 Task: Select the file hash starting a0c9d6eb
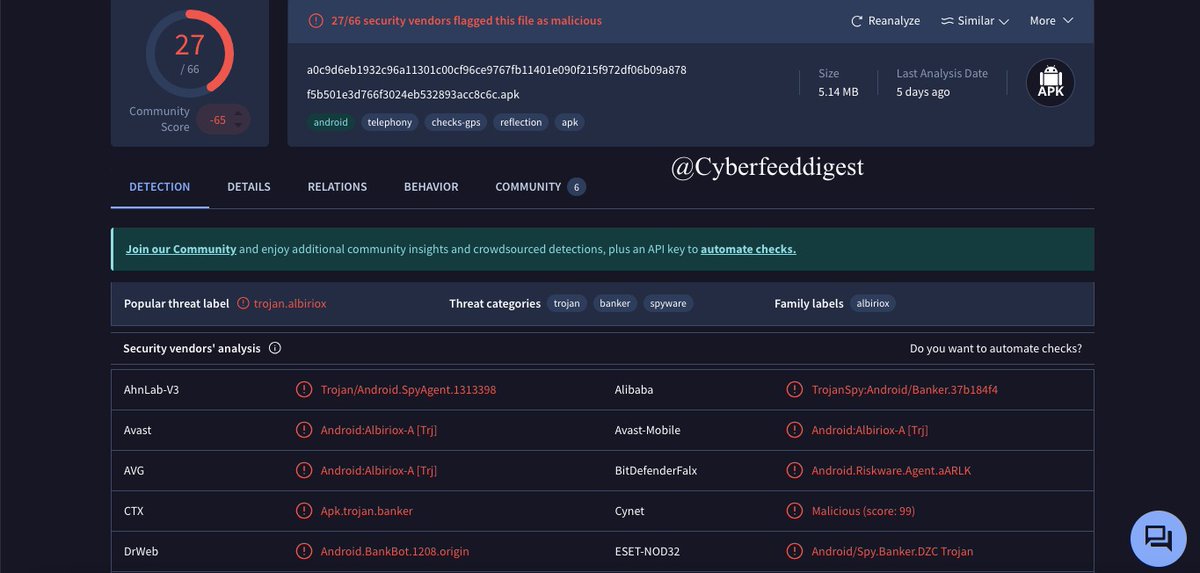point(497,70)
